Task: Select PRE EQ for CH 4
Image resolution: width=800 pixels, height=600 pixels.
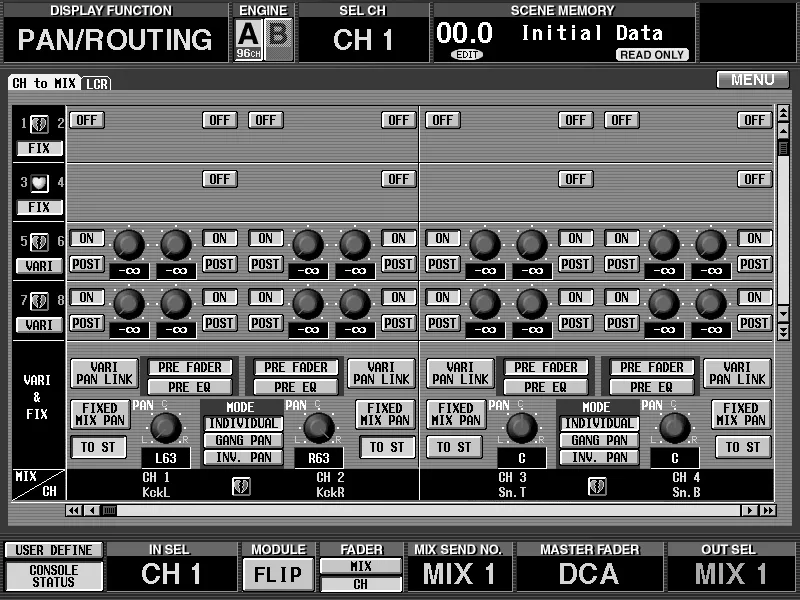Action: coord(652,387)
